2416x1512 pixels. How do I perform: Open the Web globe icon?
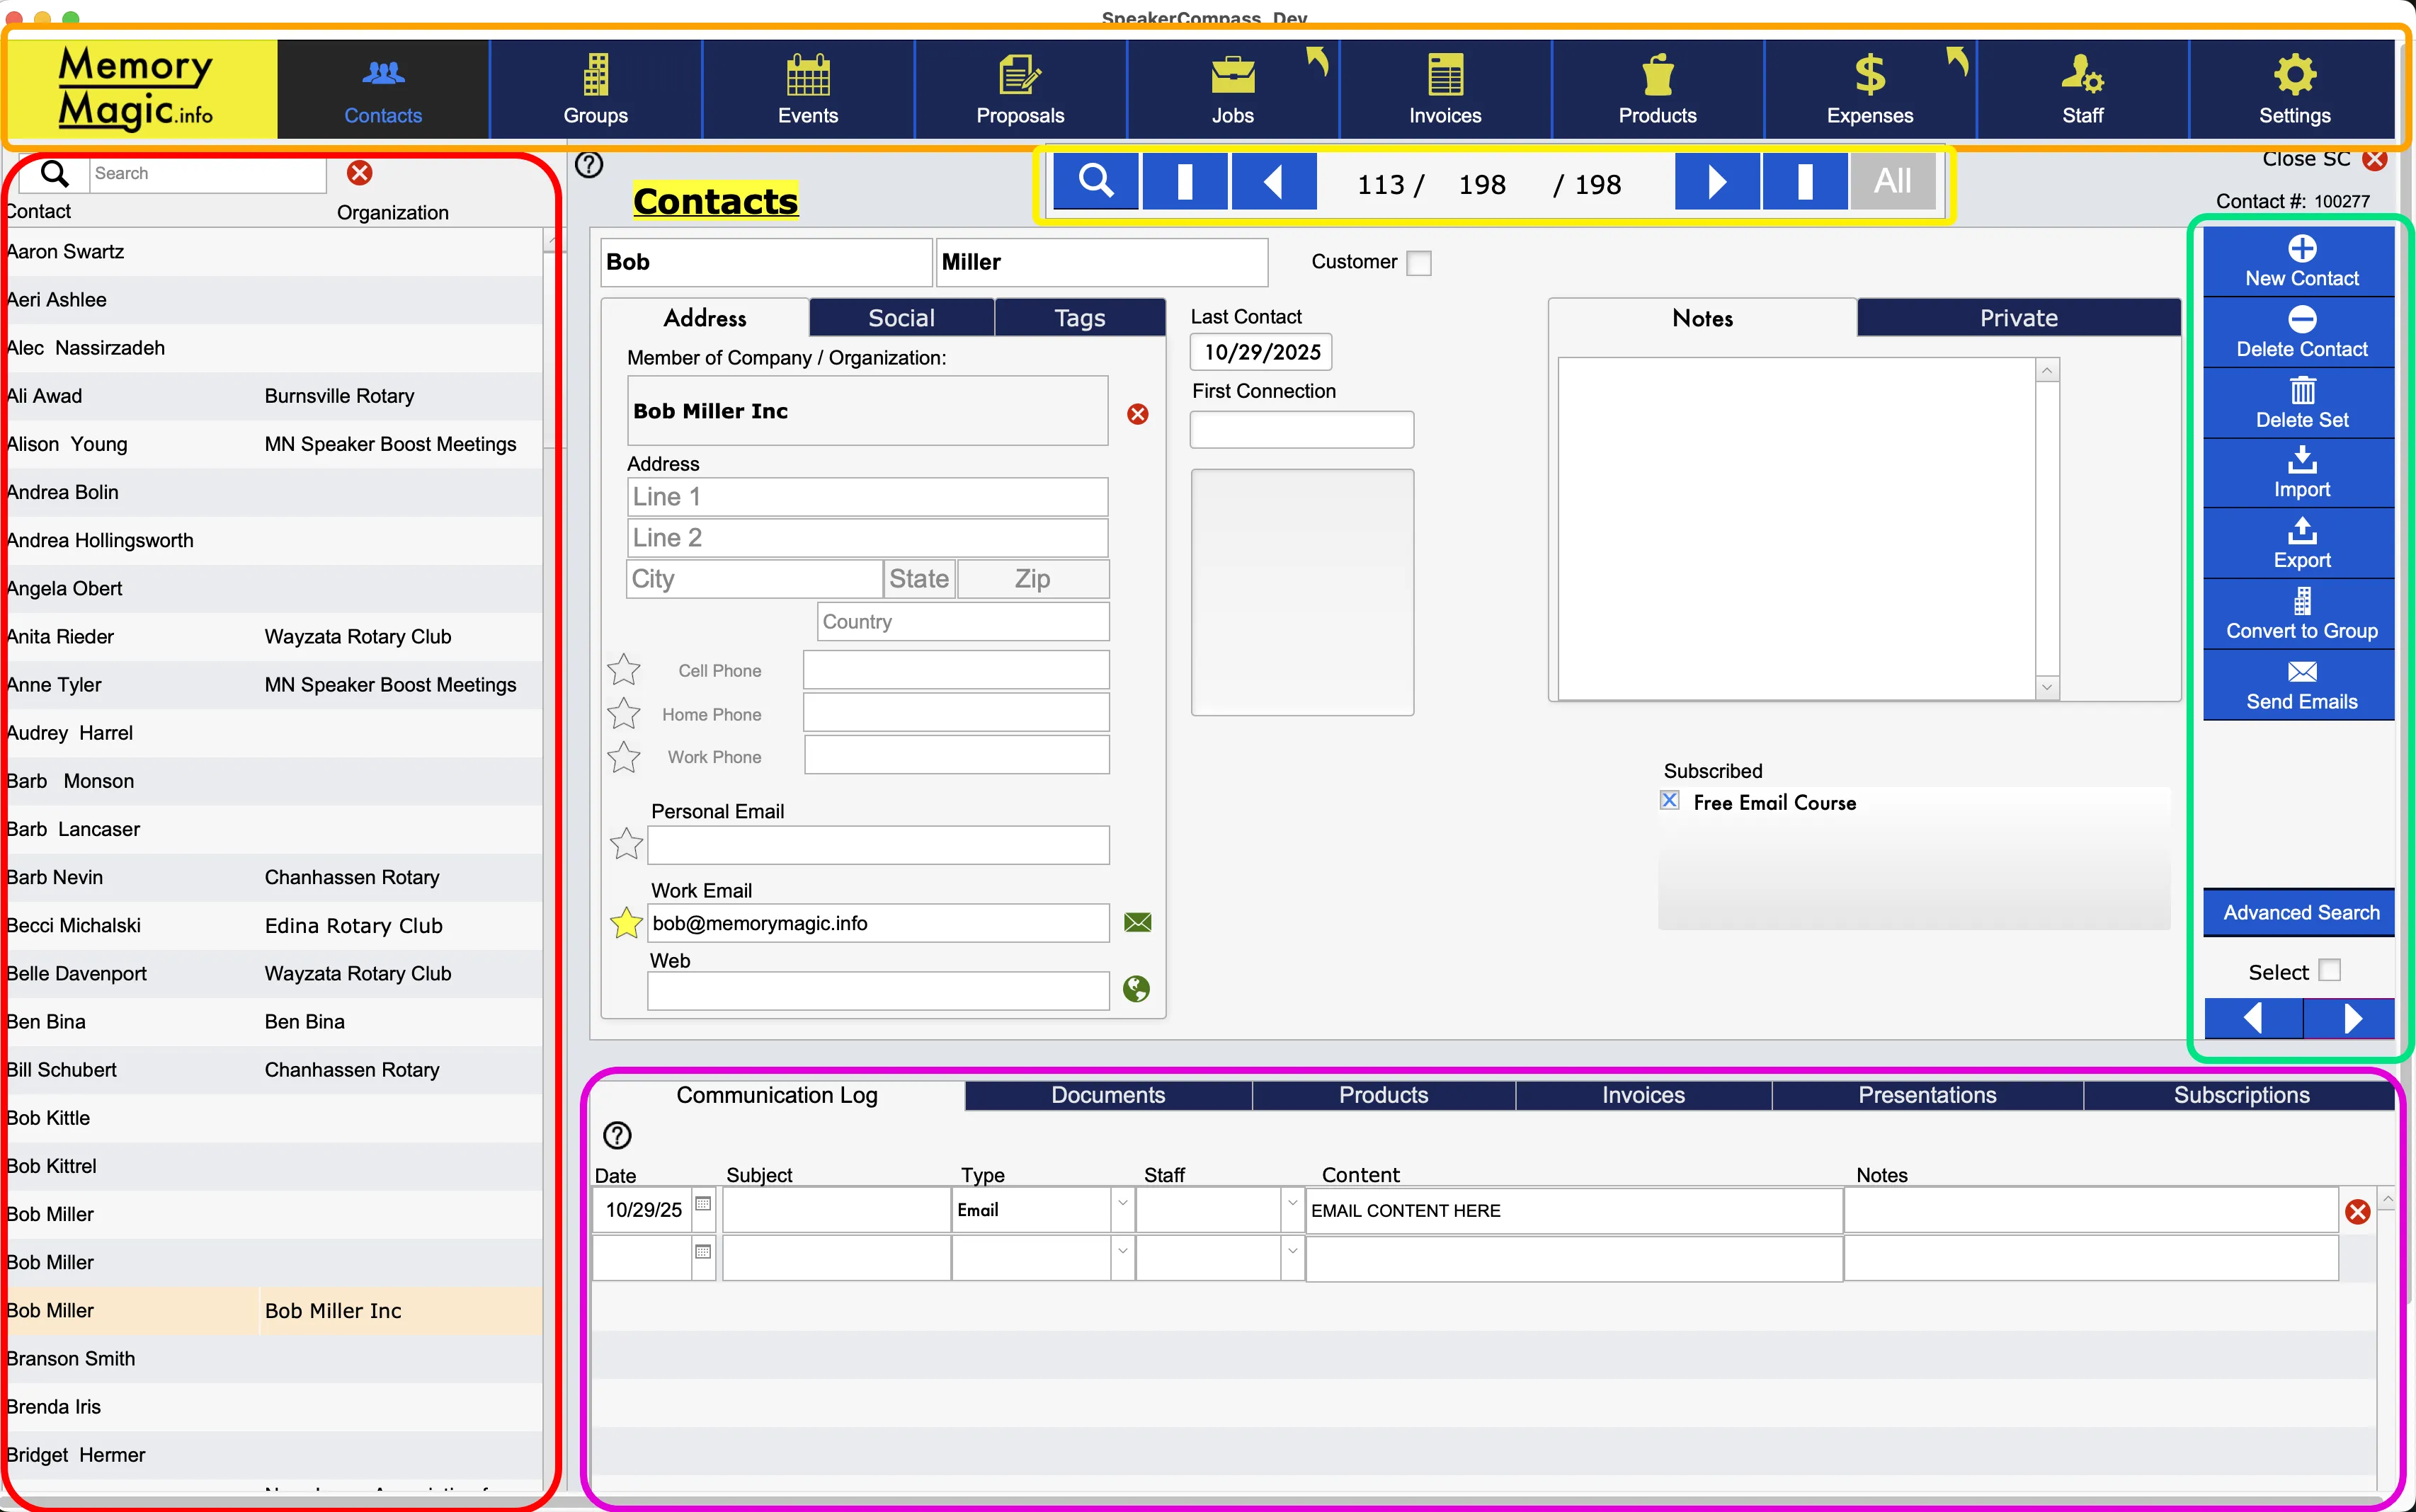tap(1136, 989)
